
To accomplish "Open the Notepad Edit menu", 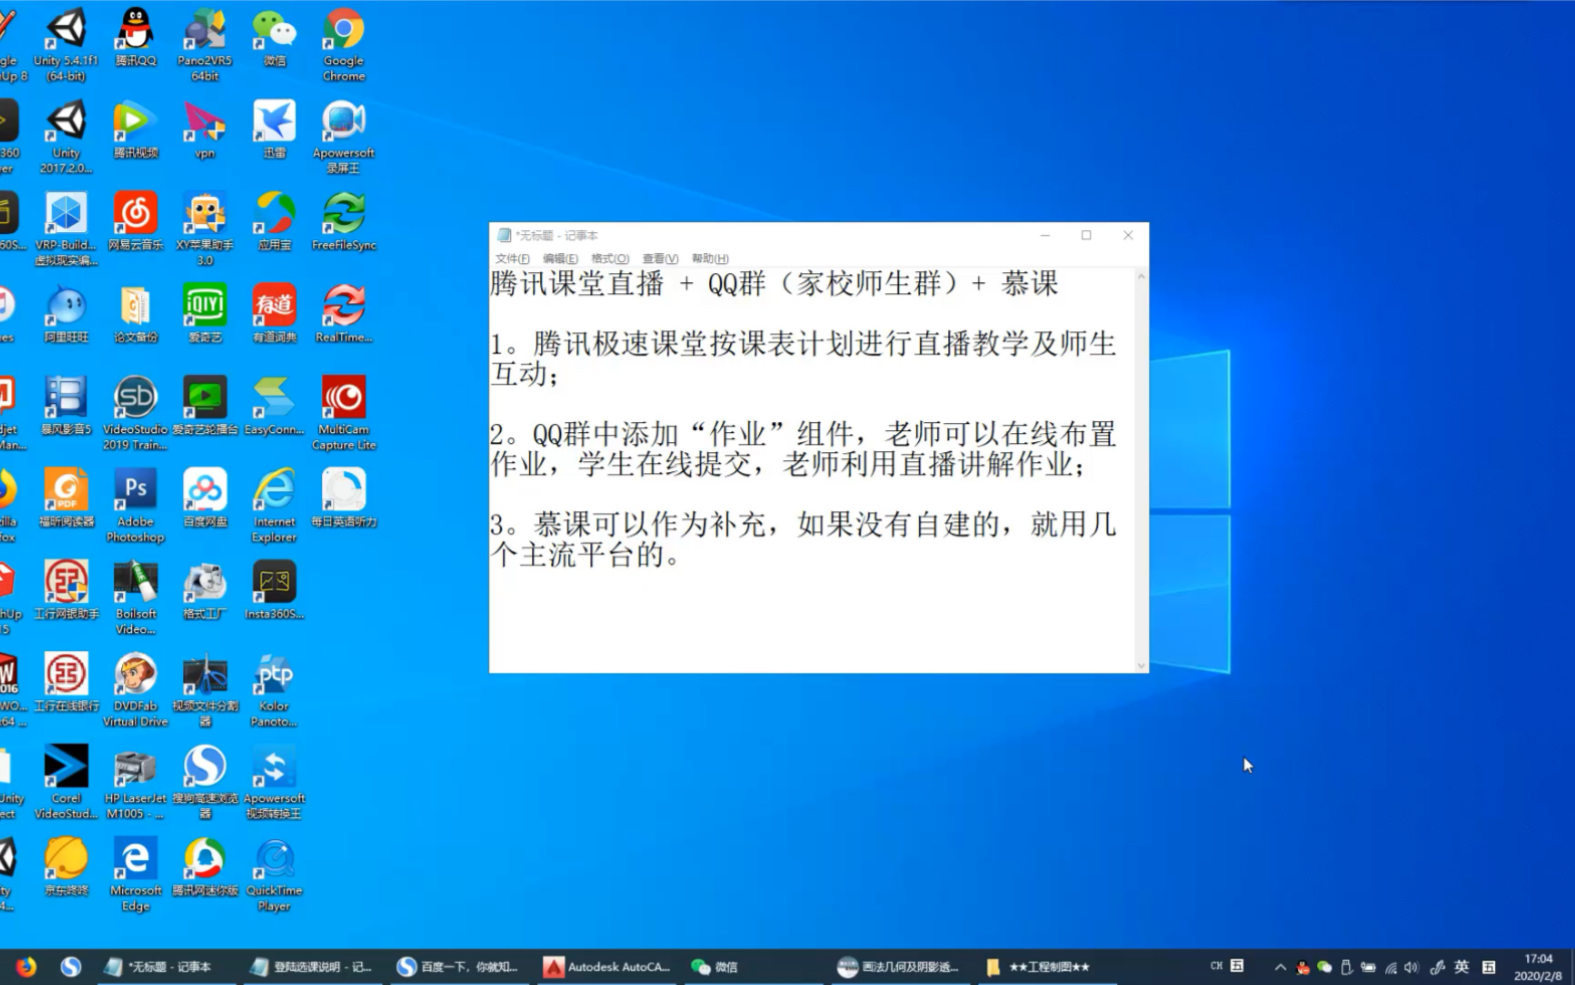I will (560, 258).
